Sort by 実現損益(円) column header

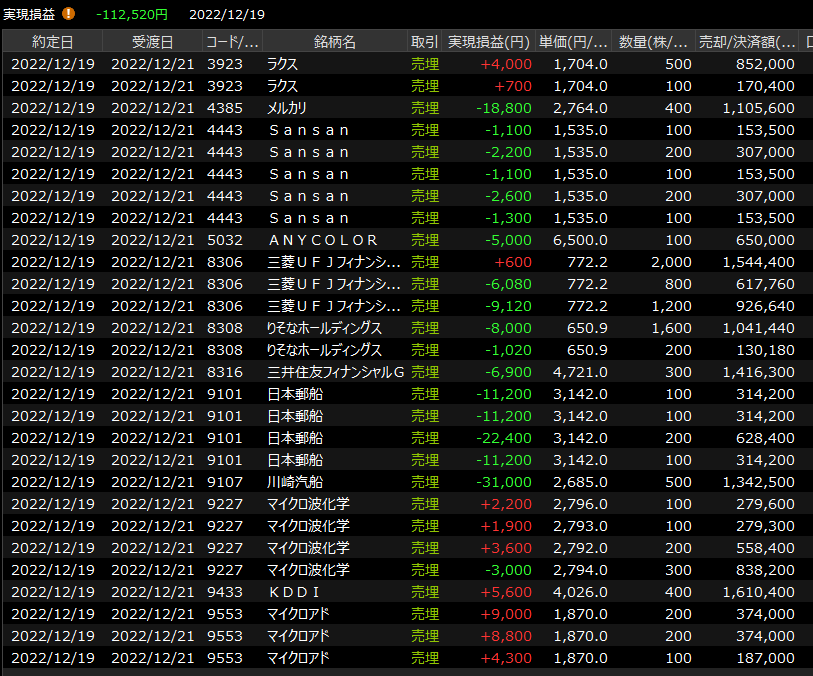(x=489, y=41)
